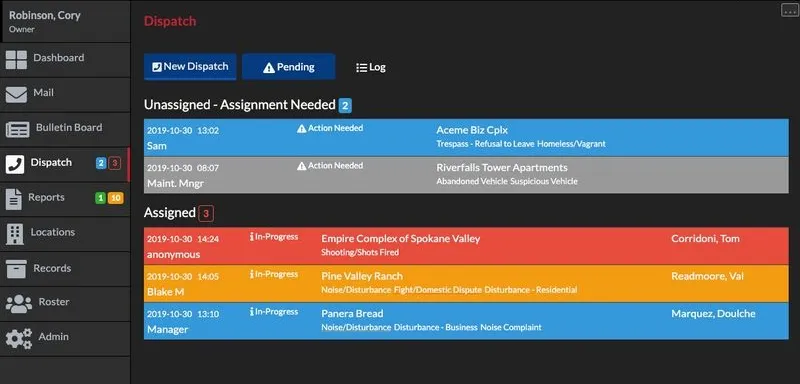Click Action Needed on Maint. Mngr row
Screen dimensions: 800x384
tap(330, 166)
